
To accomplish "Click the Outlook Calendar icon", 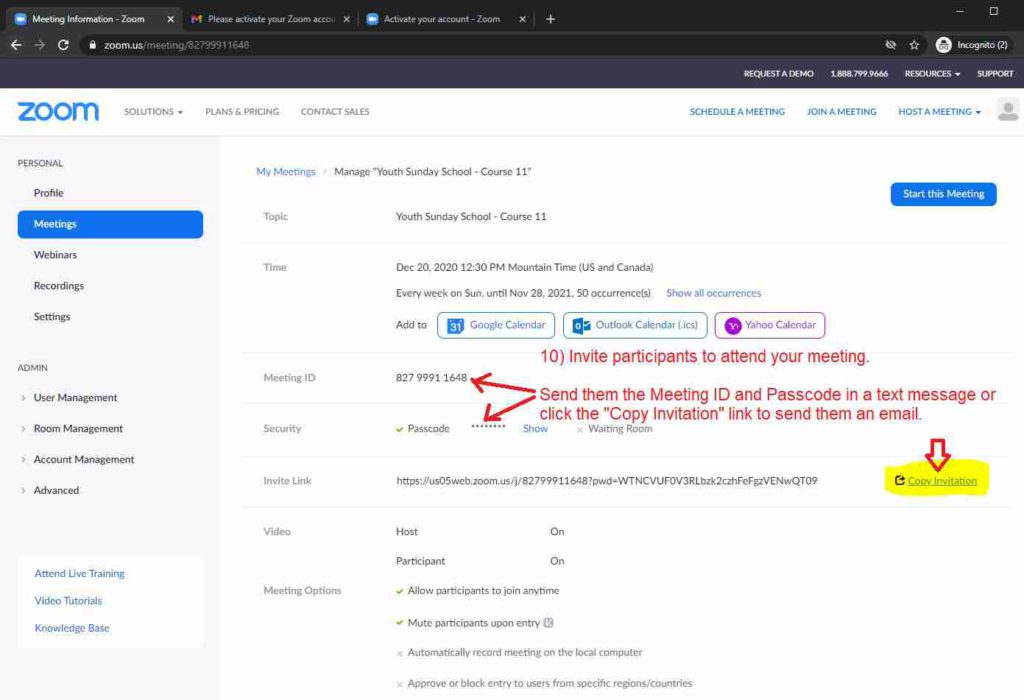I will pyautogui.click(x=581, y=325).
